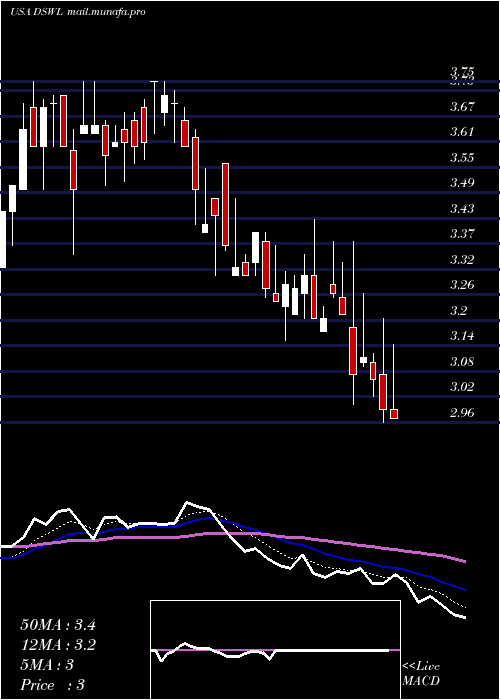Viewport: 500px width, 700px height.
Task: Select the 3.32 price axis label
Action: (x=462, y=259)
